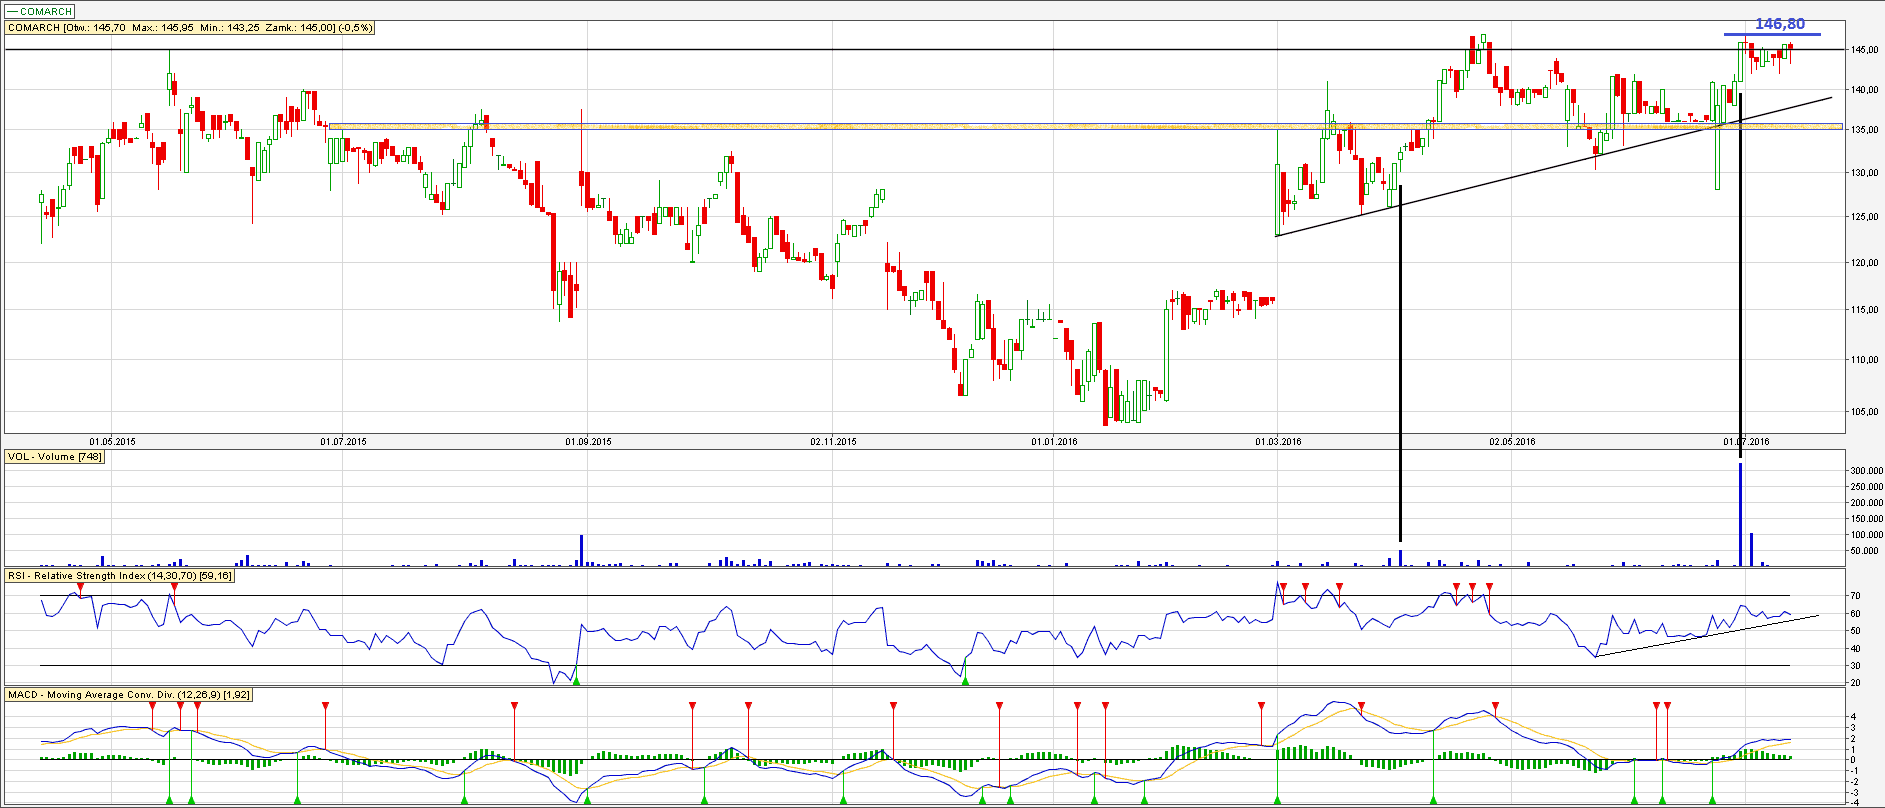Click the VOL - Volume panel label
Viewport: 1885px width, 808px height.
point(55,457)
